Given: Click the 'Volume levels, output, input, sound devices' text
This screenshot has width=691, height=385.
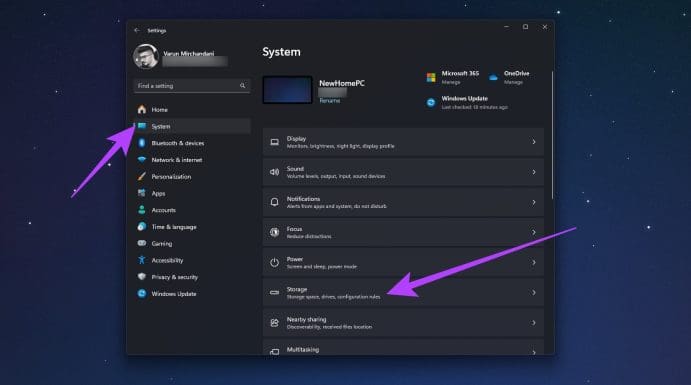Looking at the screenshot, I should (336, 176).
